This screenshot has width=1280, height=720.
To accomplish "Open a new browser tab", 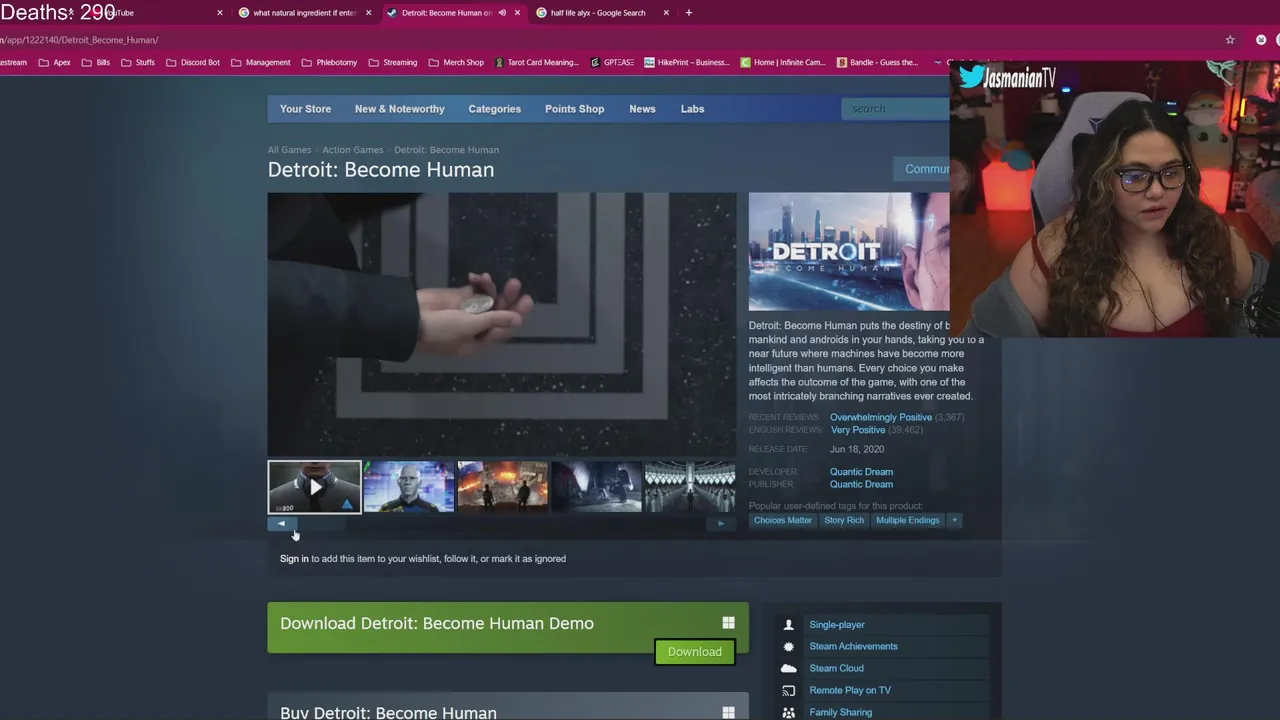I will click(689, 13).
